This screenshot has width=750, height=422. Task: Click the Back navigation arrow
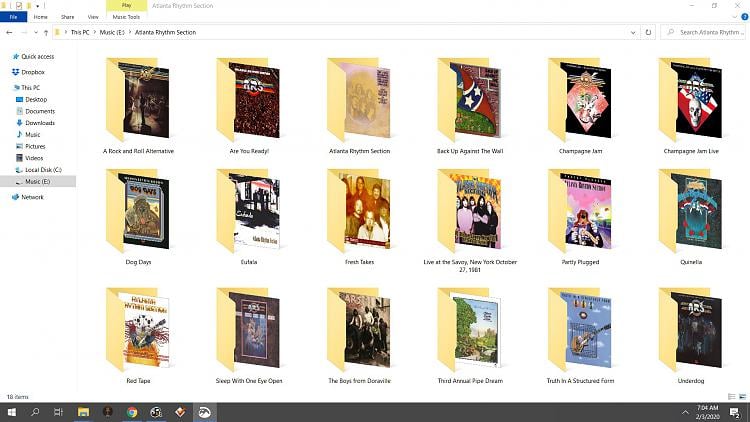(9, 32)
